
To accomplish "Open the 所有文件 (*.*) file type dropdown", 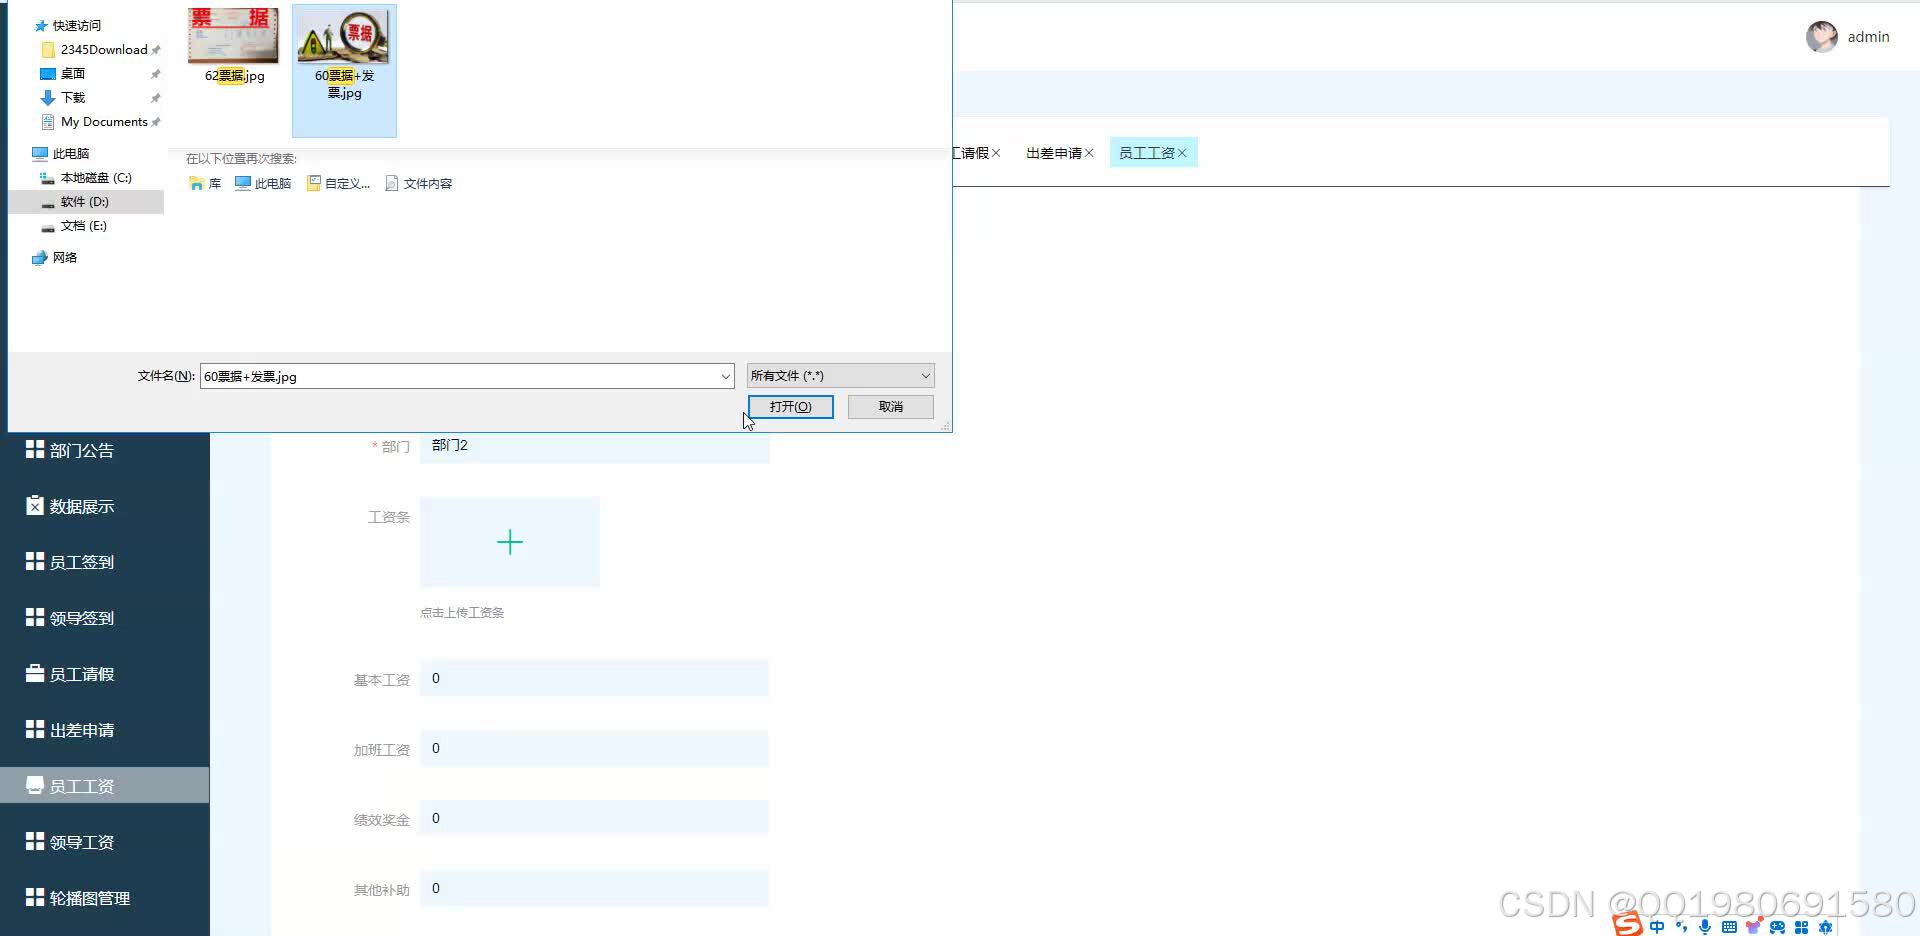I will (x=840, y=375).
